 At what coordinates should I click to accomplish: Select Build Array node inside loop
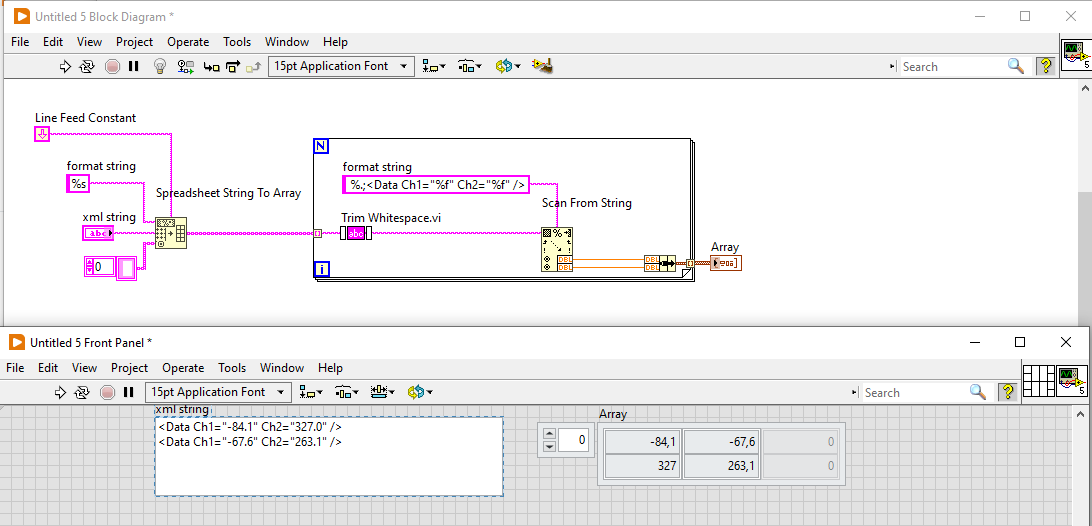(660, 263)
